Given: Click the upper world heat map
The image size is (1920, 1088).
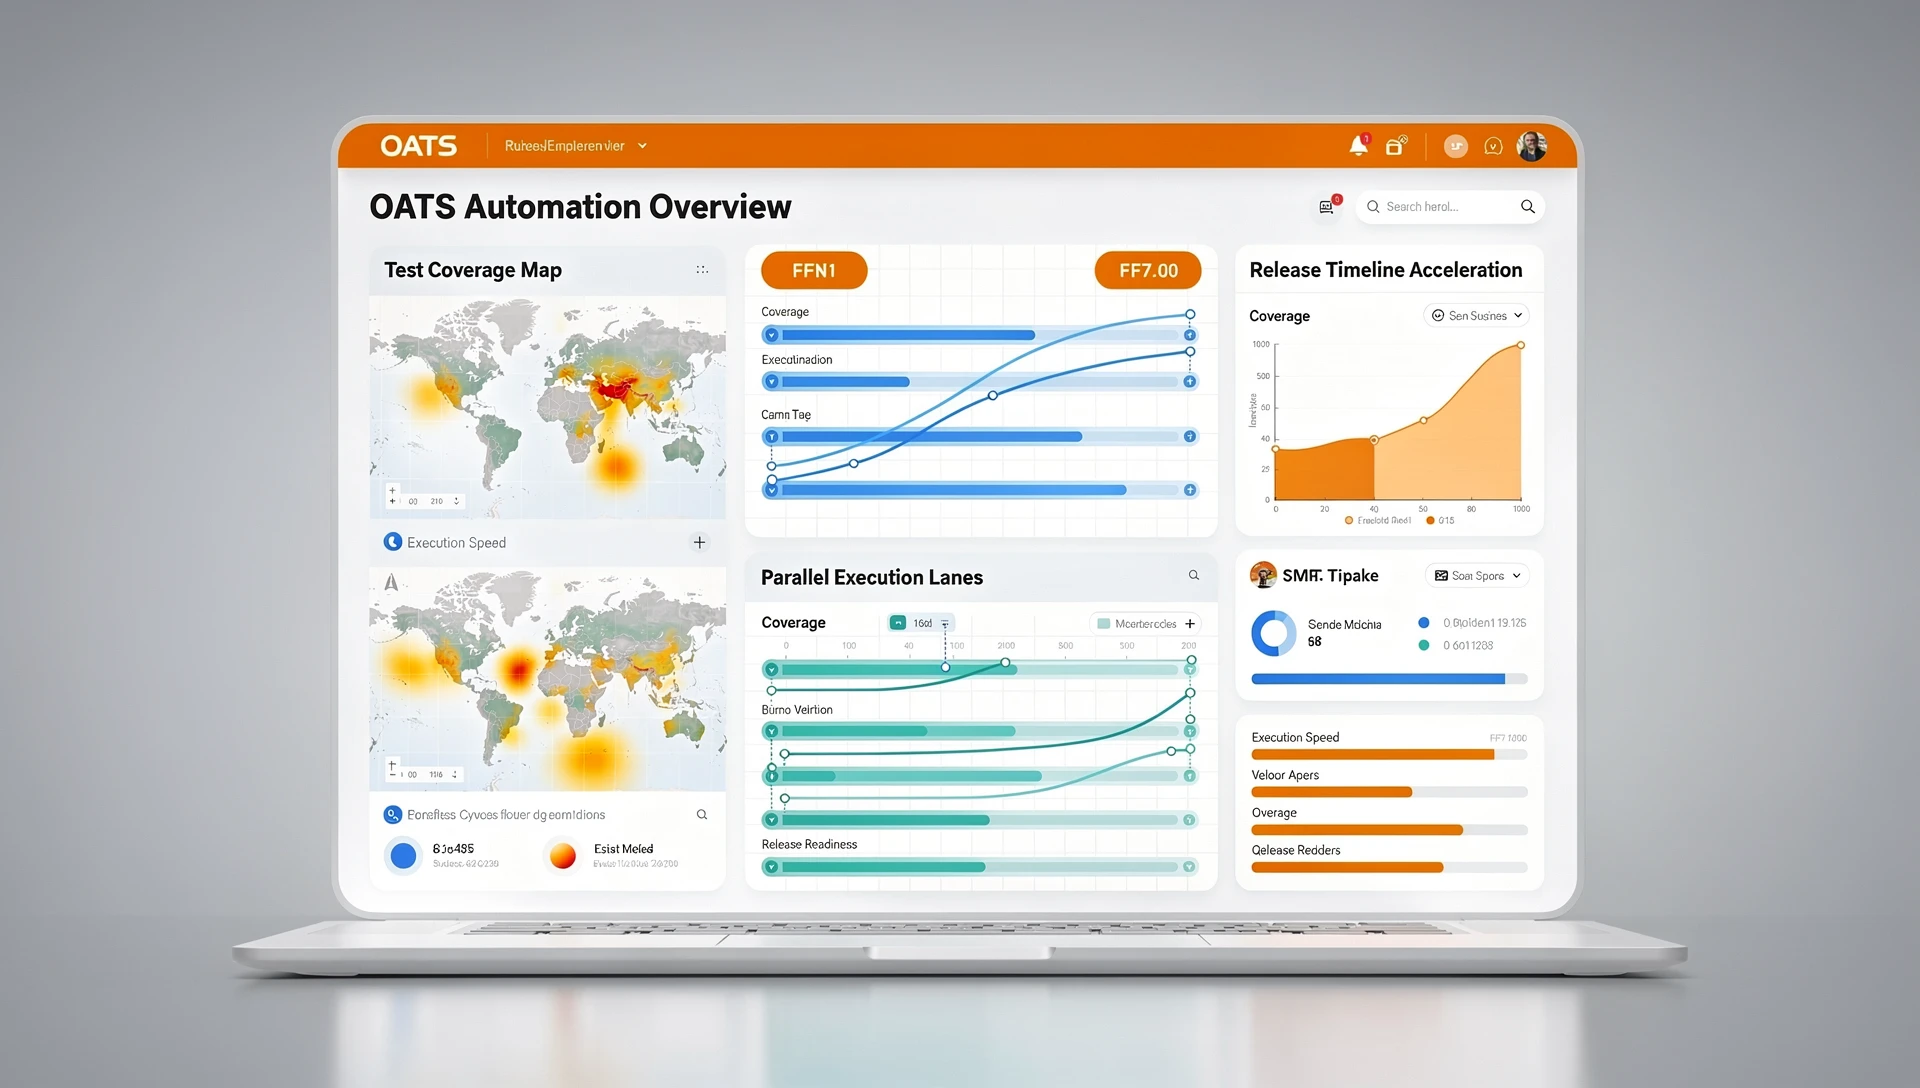Looking at the screenshot, I should (x=548, y=407).
